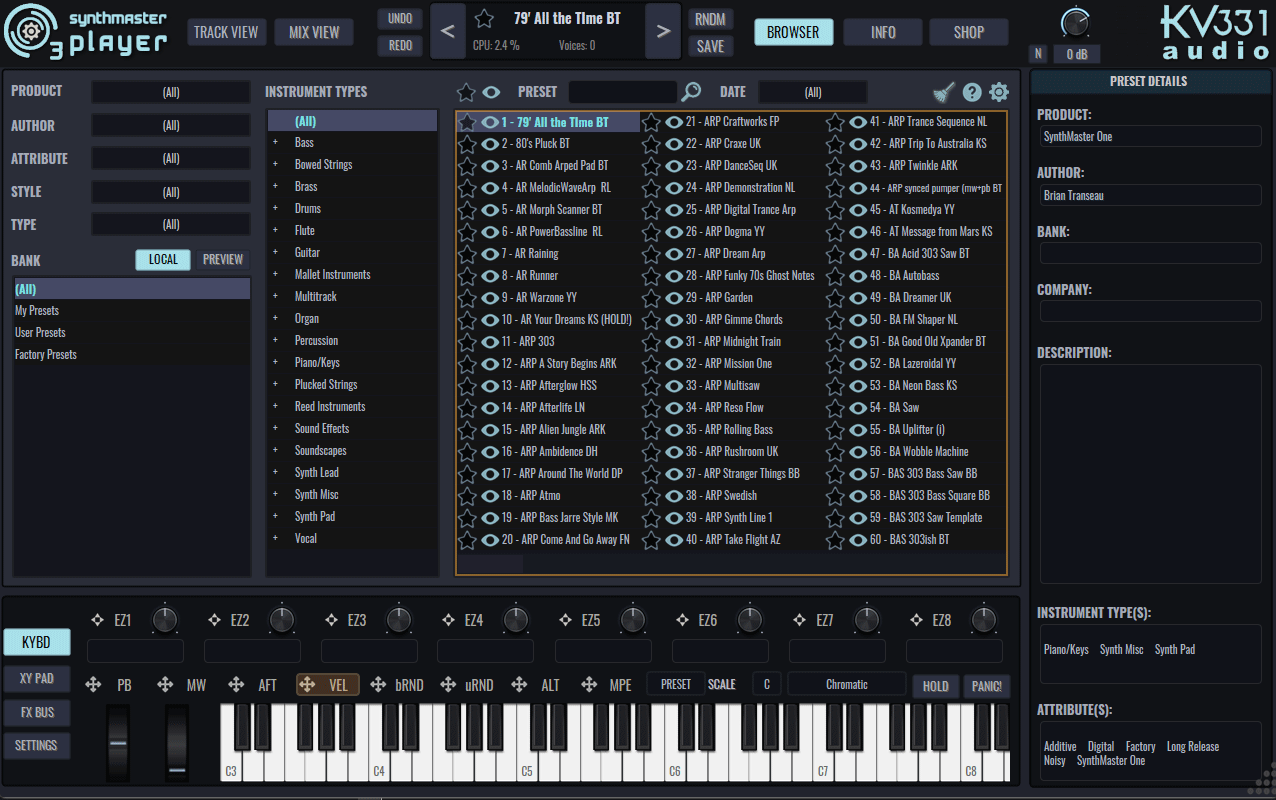
Task: Toggle eye for 60 - BAS 303ish BT
Action: [858, 540]
